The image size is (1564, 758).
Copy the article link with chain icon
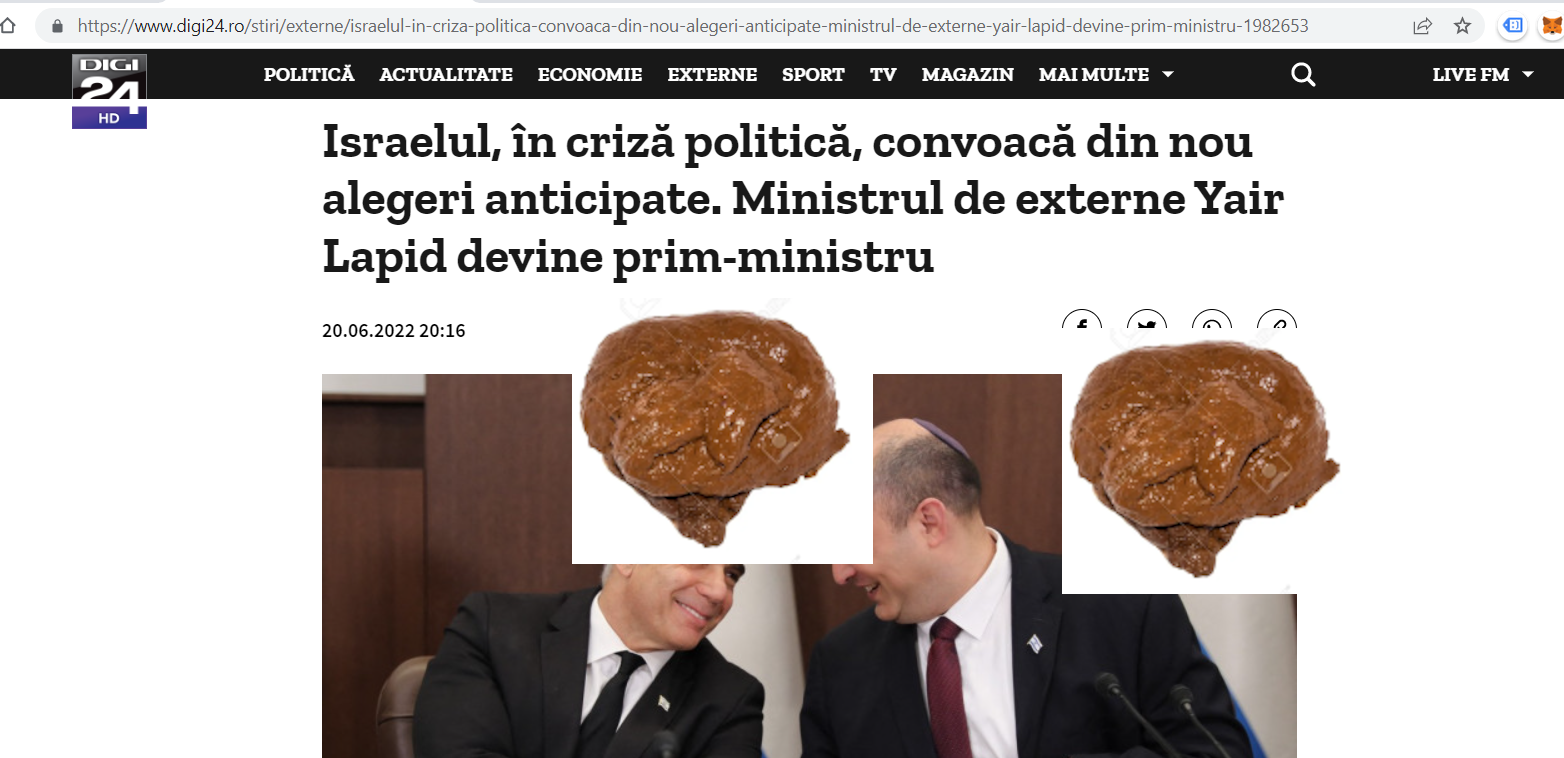pyautogui.click(x=1277, y=320)
